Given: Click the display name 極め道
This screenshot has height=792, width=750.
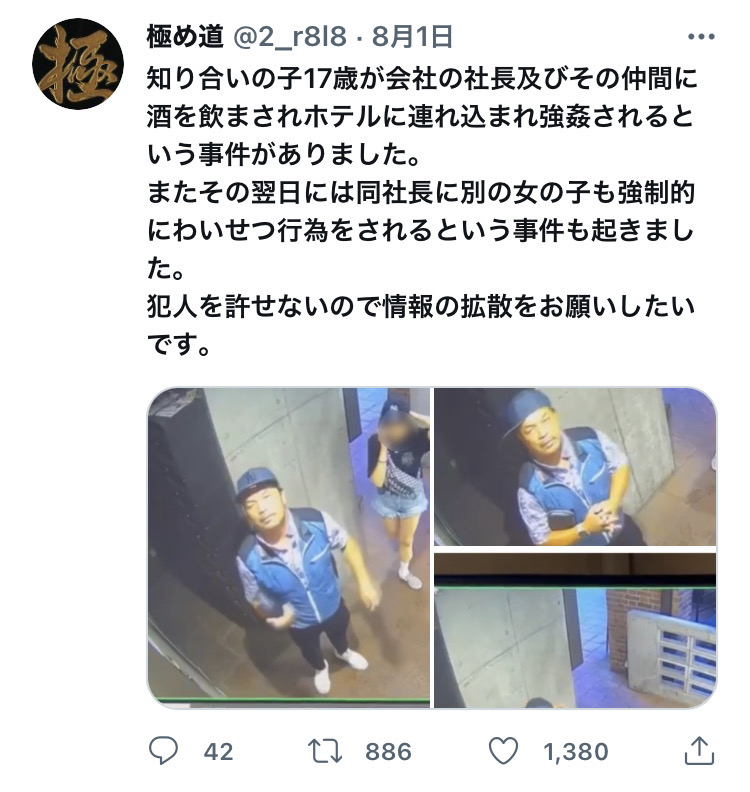Looking at the screenshot, I should tap(185, 37).
